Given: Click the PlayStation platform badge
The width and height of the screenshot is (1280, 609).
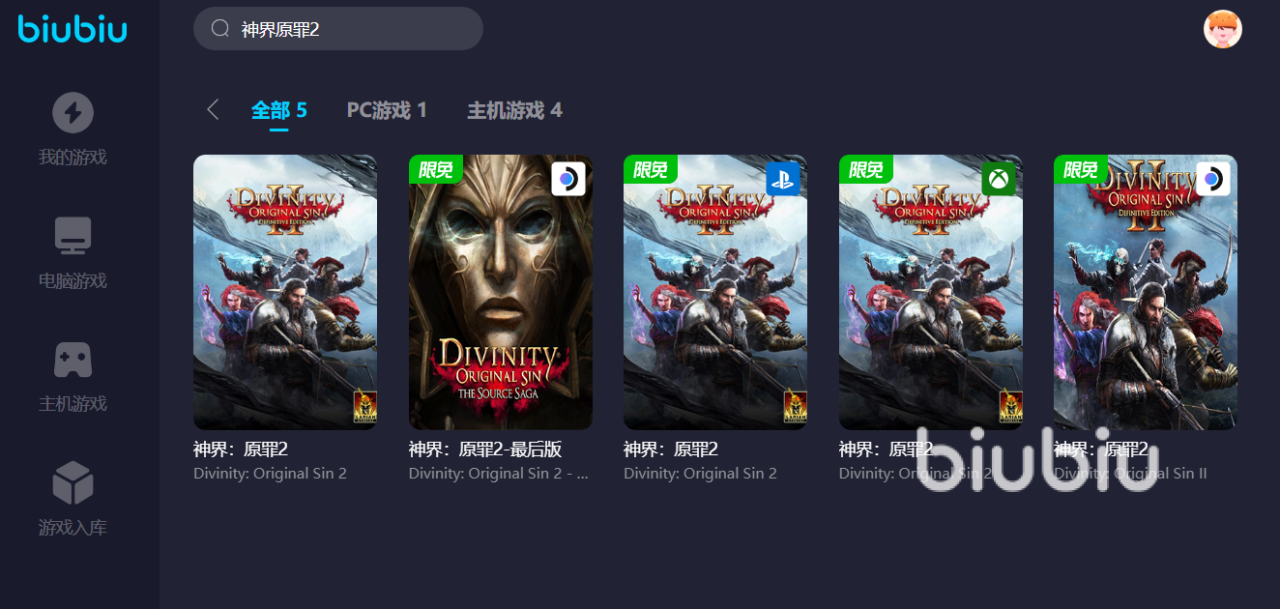Looking at the screenshot, I should point(783,179).
